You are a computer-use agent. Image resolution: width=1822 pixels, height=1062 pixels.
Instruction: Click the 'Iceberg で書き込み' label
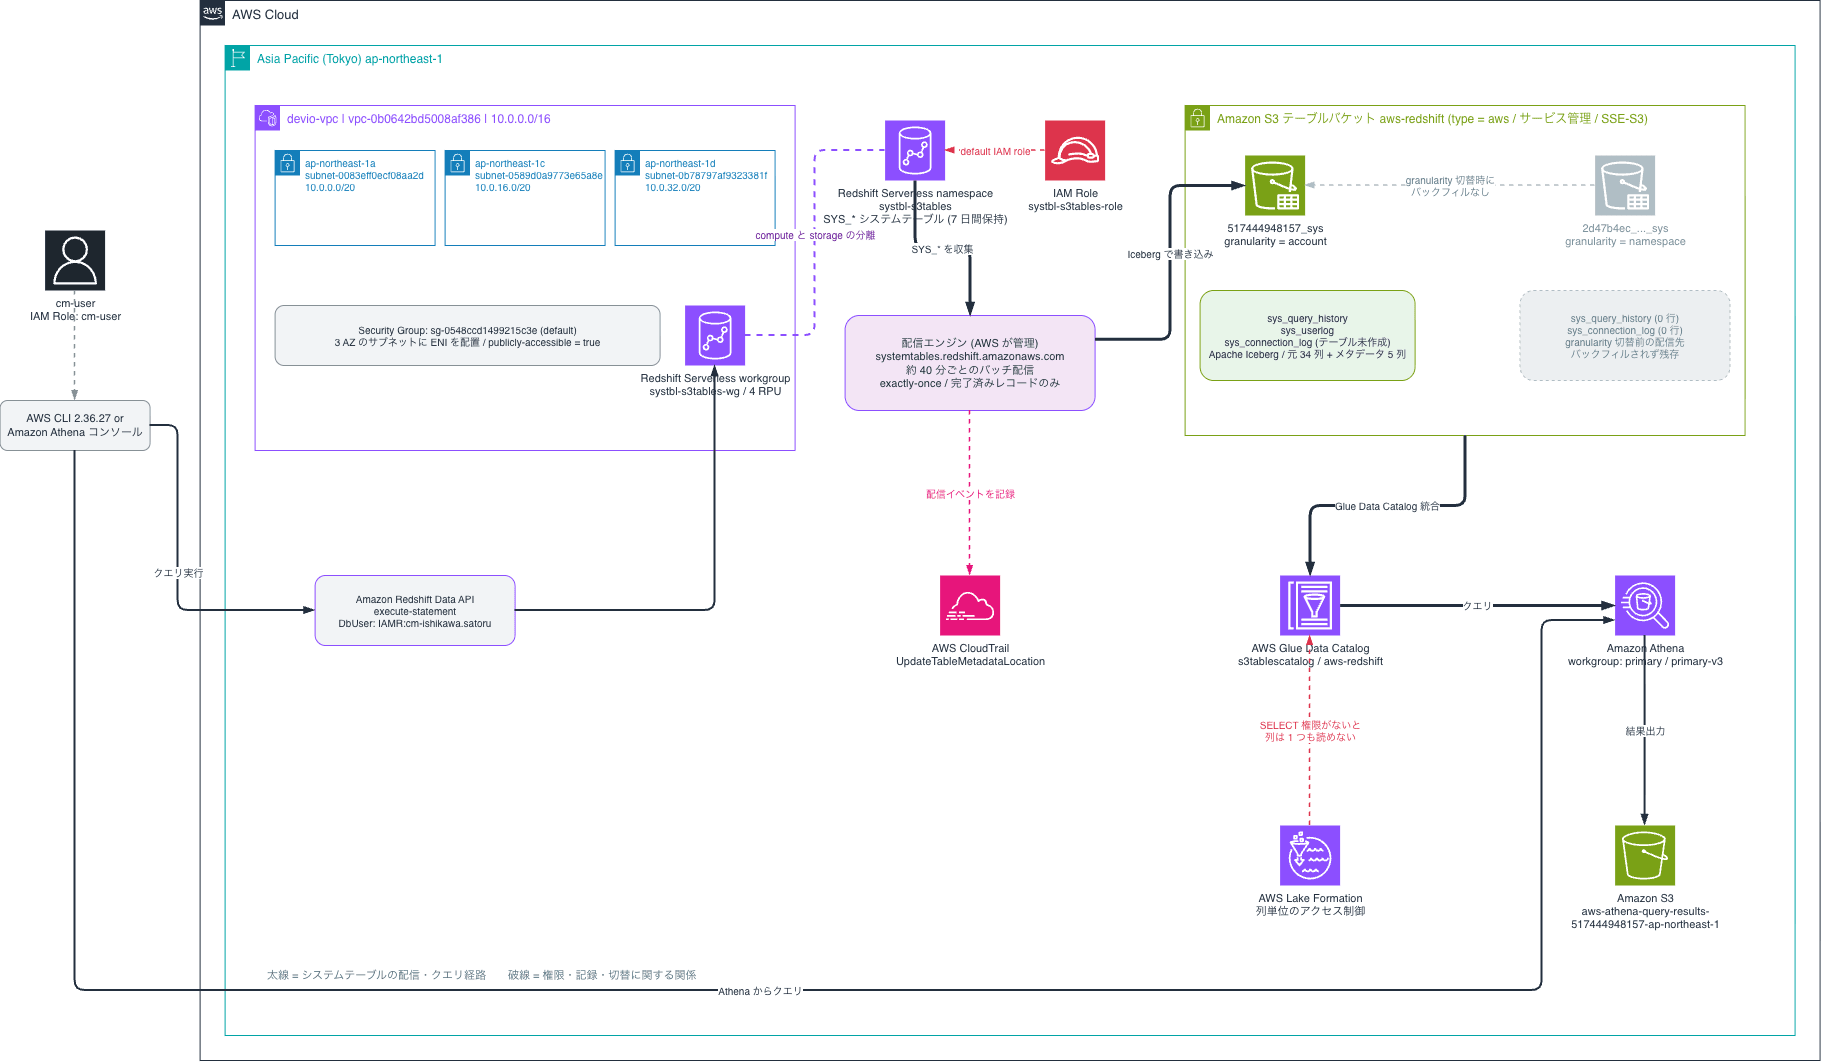[x=1170, y=254]
